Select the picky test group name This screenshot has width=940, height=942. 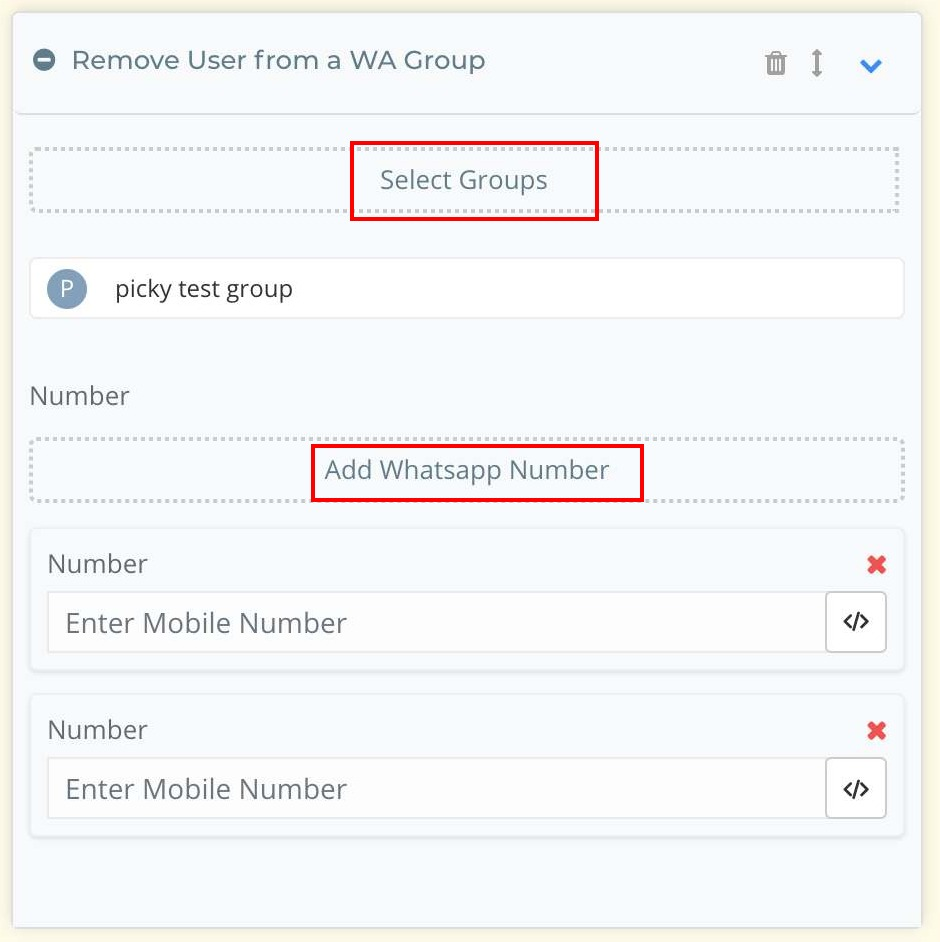(x=204, y=289)
